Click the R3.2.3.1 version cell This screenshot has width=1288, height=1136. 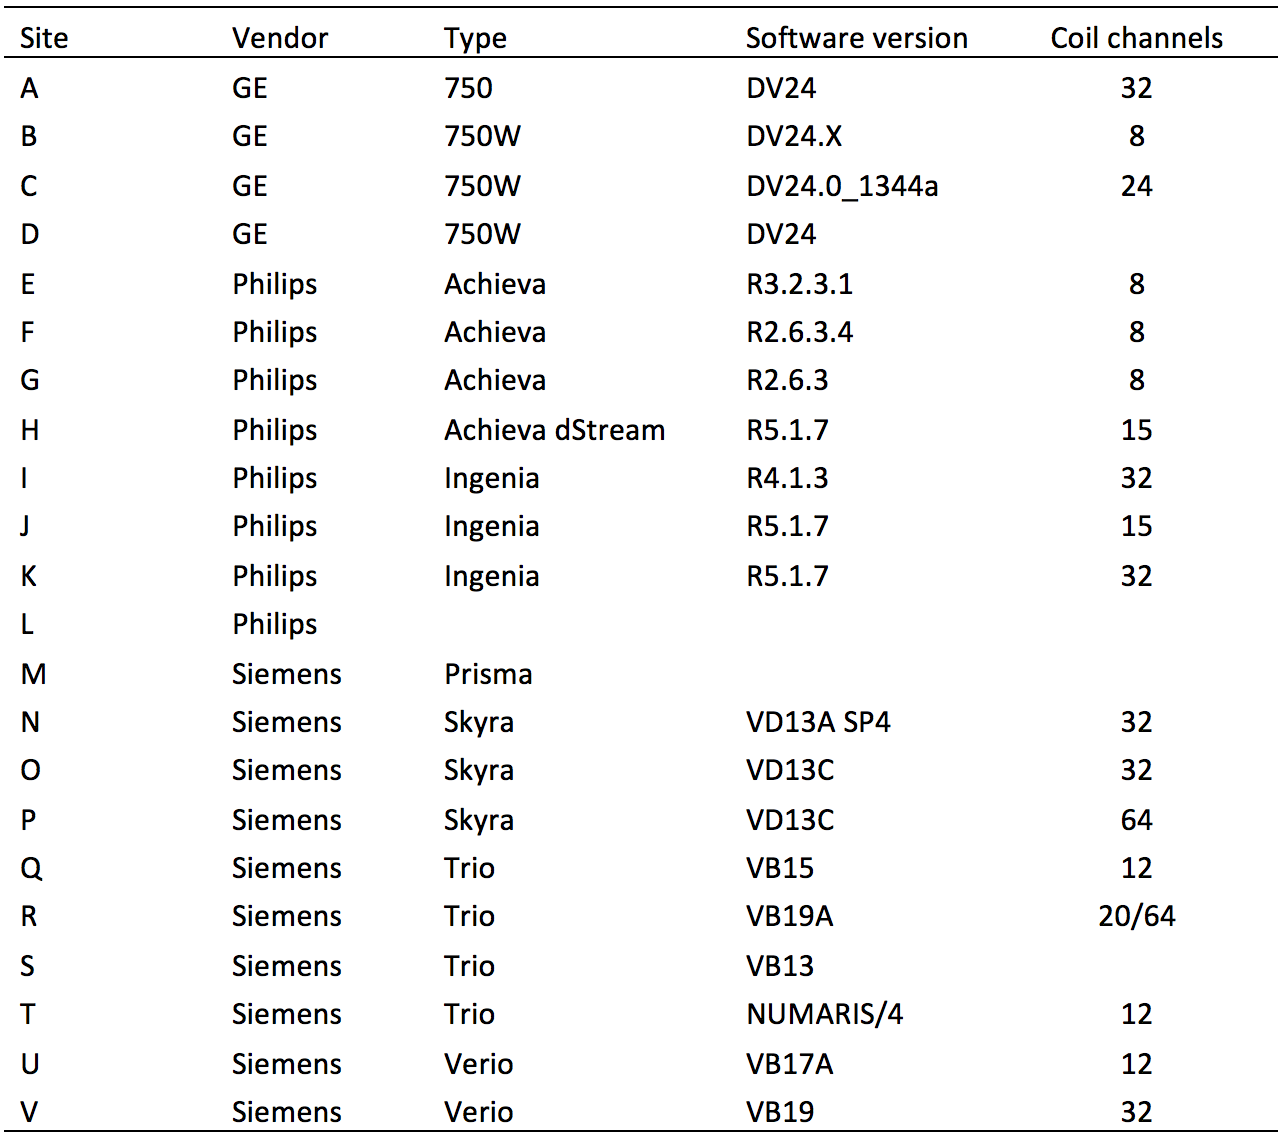click(x=799, y=284)
